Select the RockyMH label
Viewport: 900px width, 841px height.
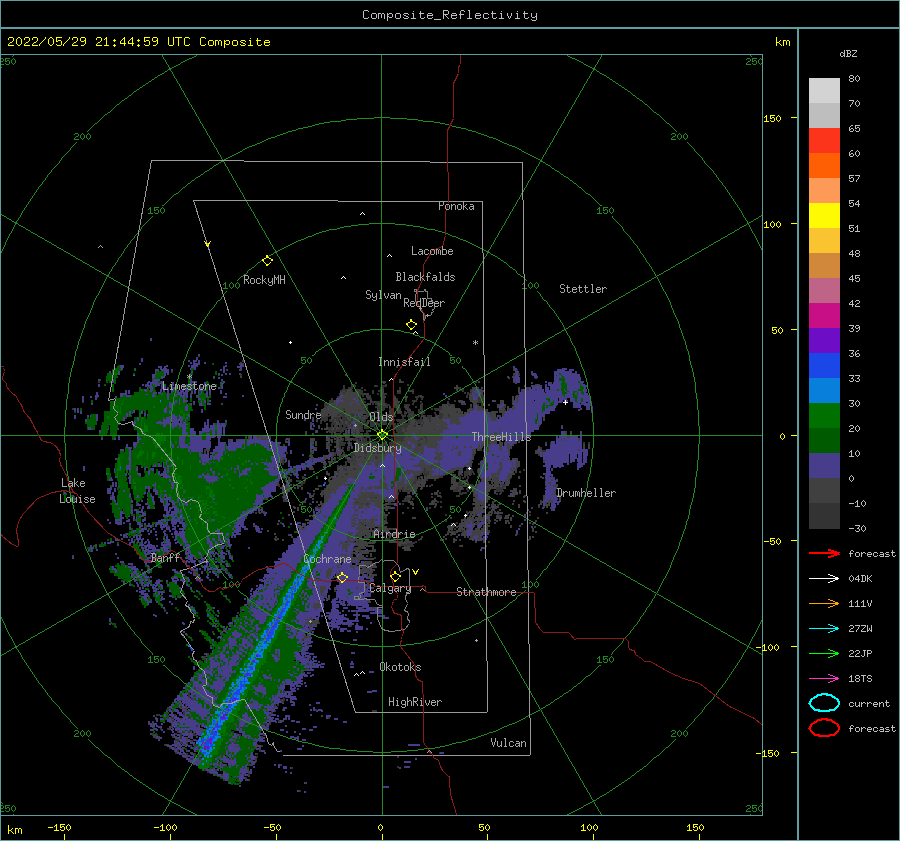(x=264, y=280)
